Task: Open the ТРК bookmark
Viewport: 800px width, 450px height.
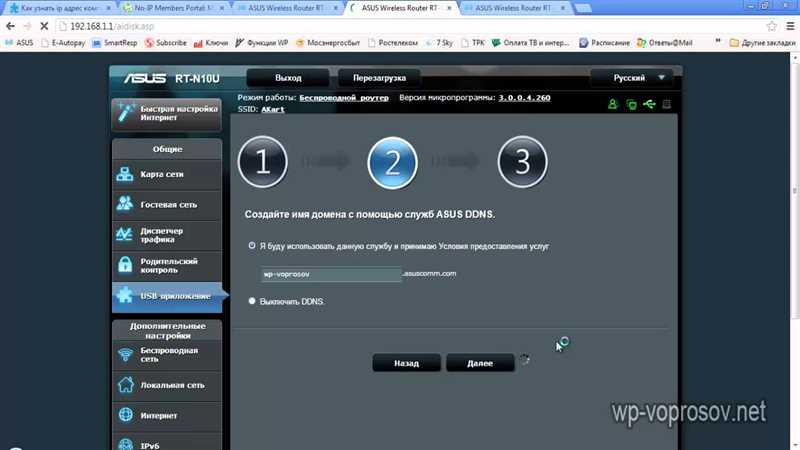Action: [473, 43]
